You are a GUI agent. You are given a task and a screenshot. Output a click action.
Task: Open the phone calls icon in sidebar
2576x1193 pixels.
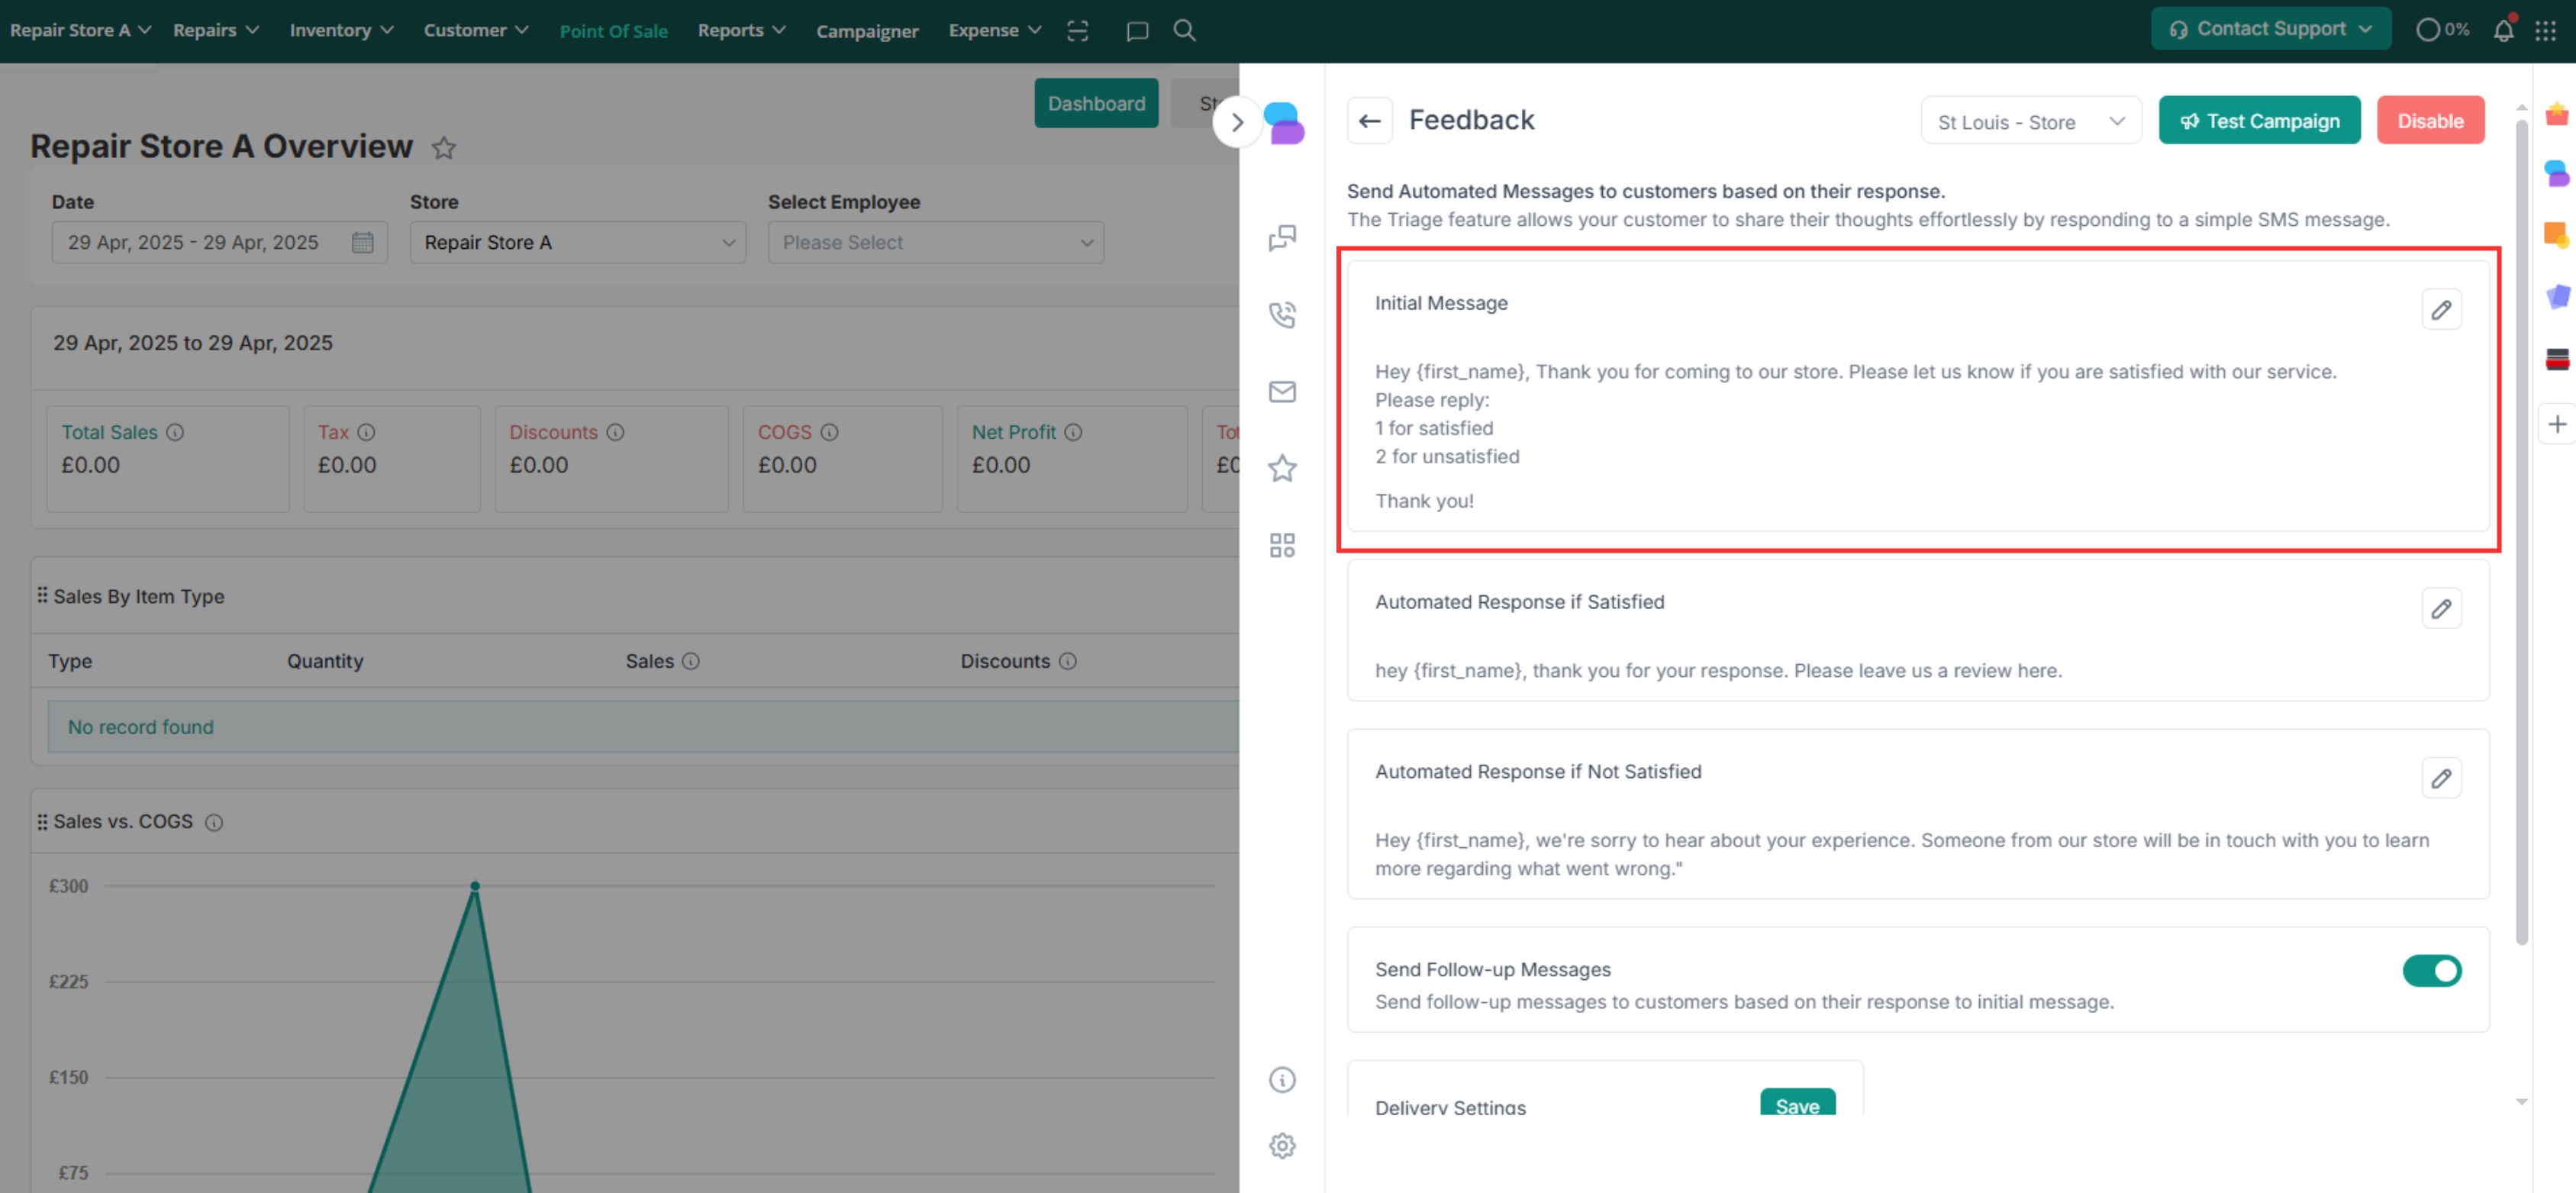pyautogui.click(x=1282, y=315)
